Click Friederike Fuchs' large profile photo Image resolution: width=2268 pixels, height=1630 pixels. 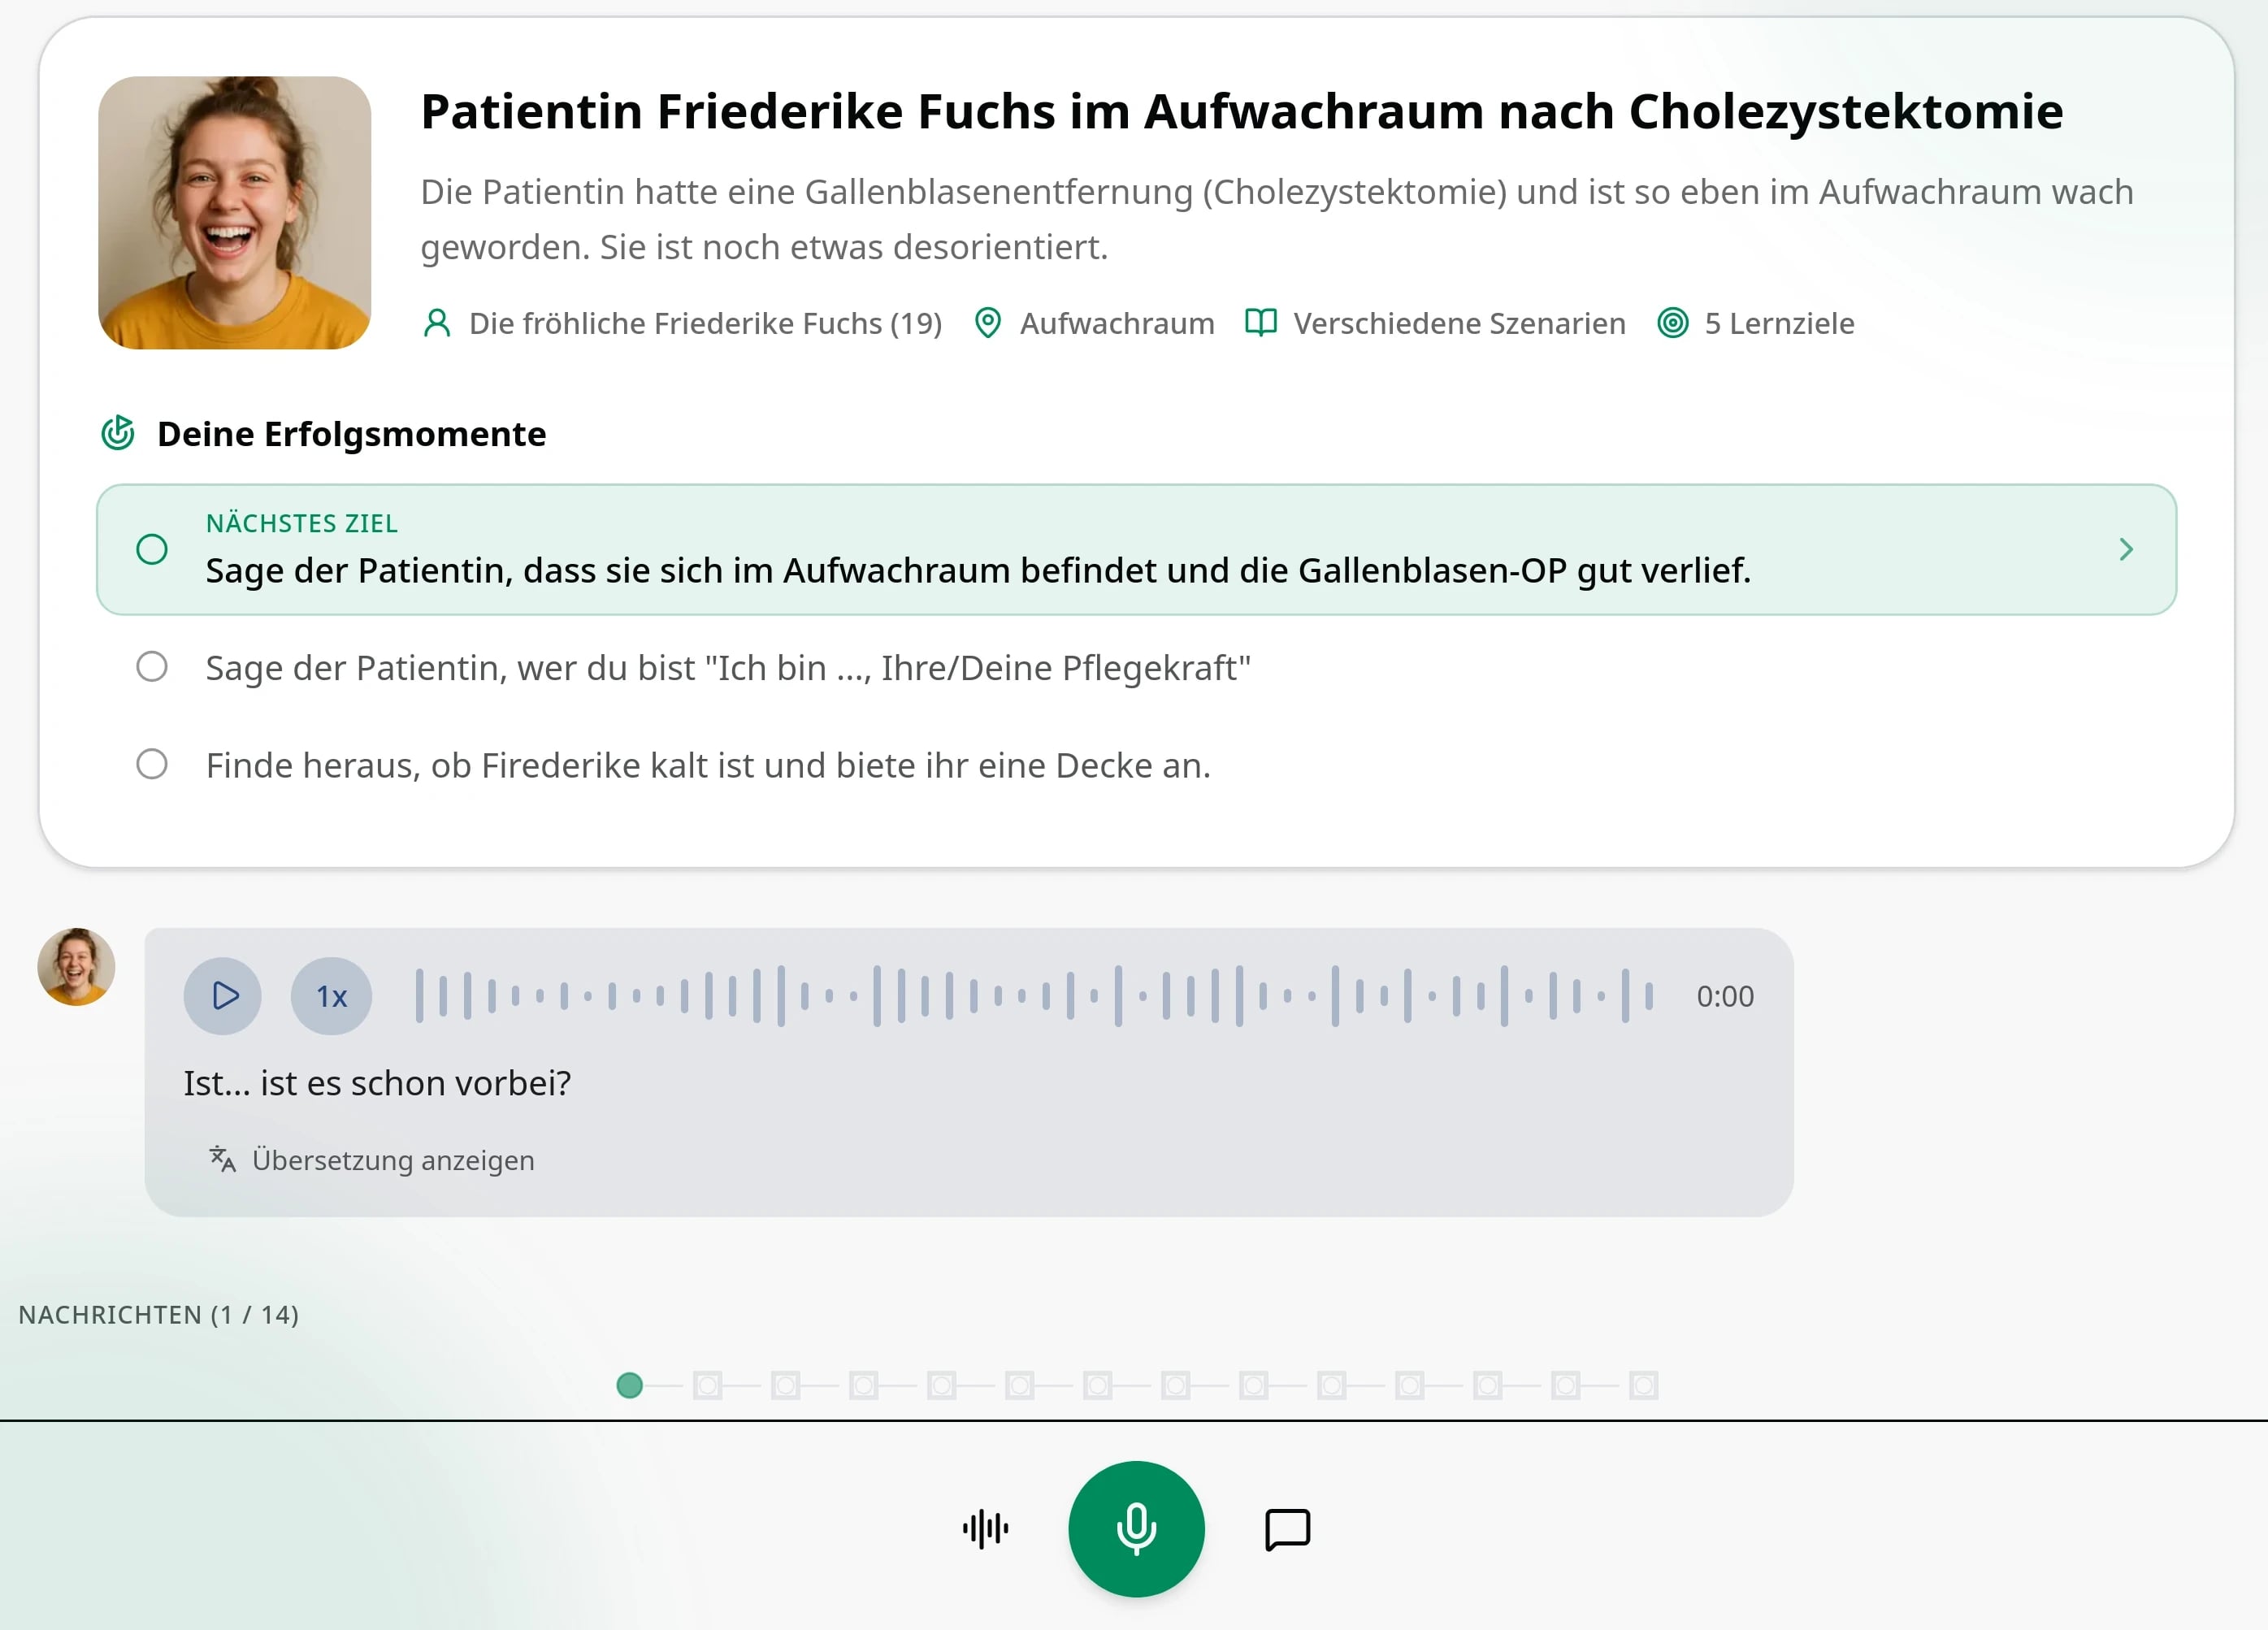click(x=234, y=212)
